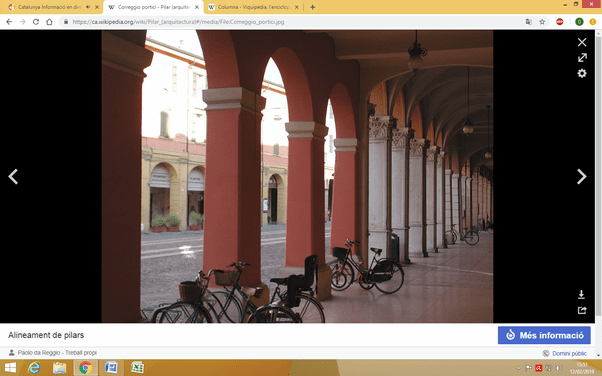Open the red antivirus tray icon
Viewport: 602px width, 376px height.
(x=539, y=368)
